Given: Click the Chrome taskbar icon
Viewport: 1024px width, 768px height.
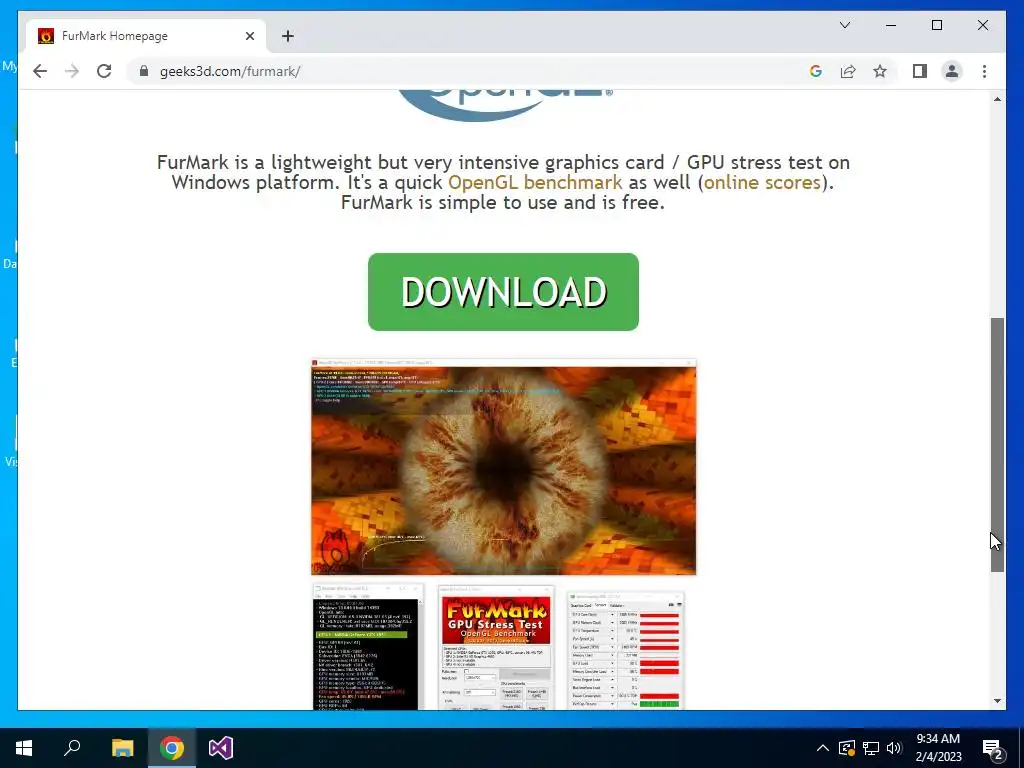Looking at the screenshot, I should point(172,748).
